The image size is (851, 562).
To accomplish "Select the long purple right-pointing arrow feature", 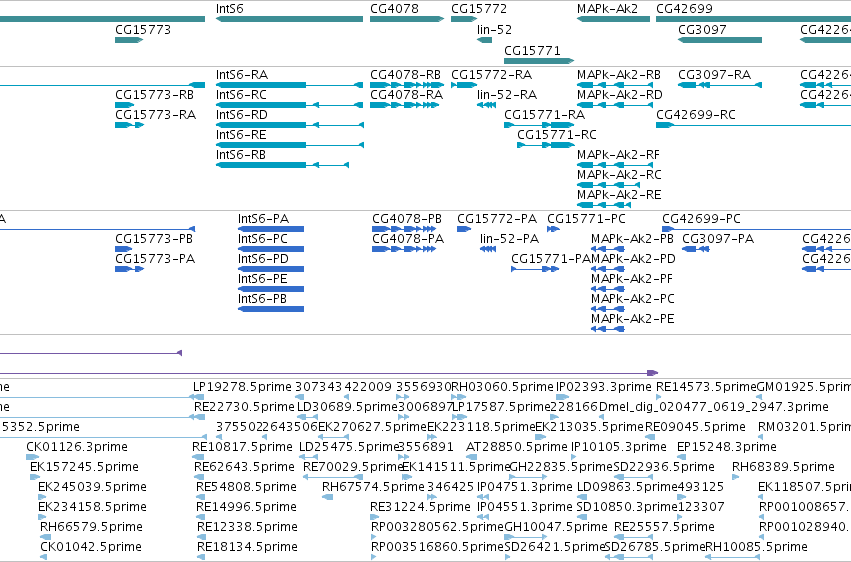I will click(329, 373).
